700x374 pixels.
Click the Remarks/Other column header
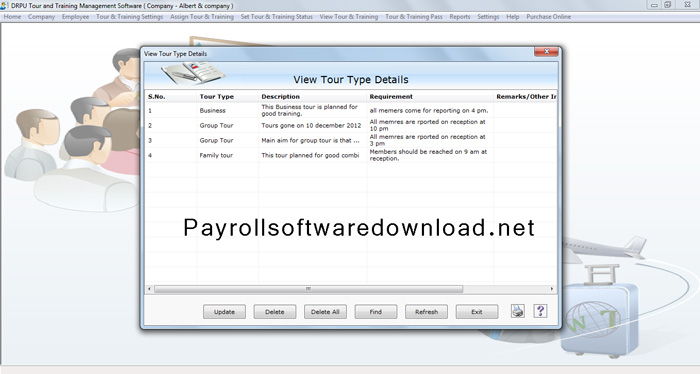coord(525,96)
